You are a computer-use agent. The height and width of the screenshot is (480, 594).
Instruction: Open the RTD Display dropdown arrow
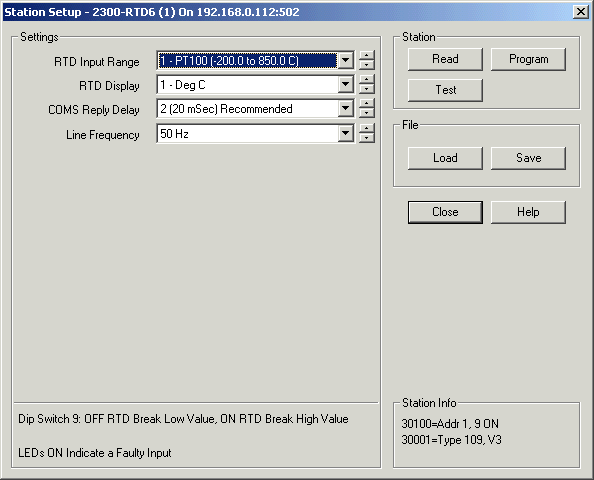[345, 85]
